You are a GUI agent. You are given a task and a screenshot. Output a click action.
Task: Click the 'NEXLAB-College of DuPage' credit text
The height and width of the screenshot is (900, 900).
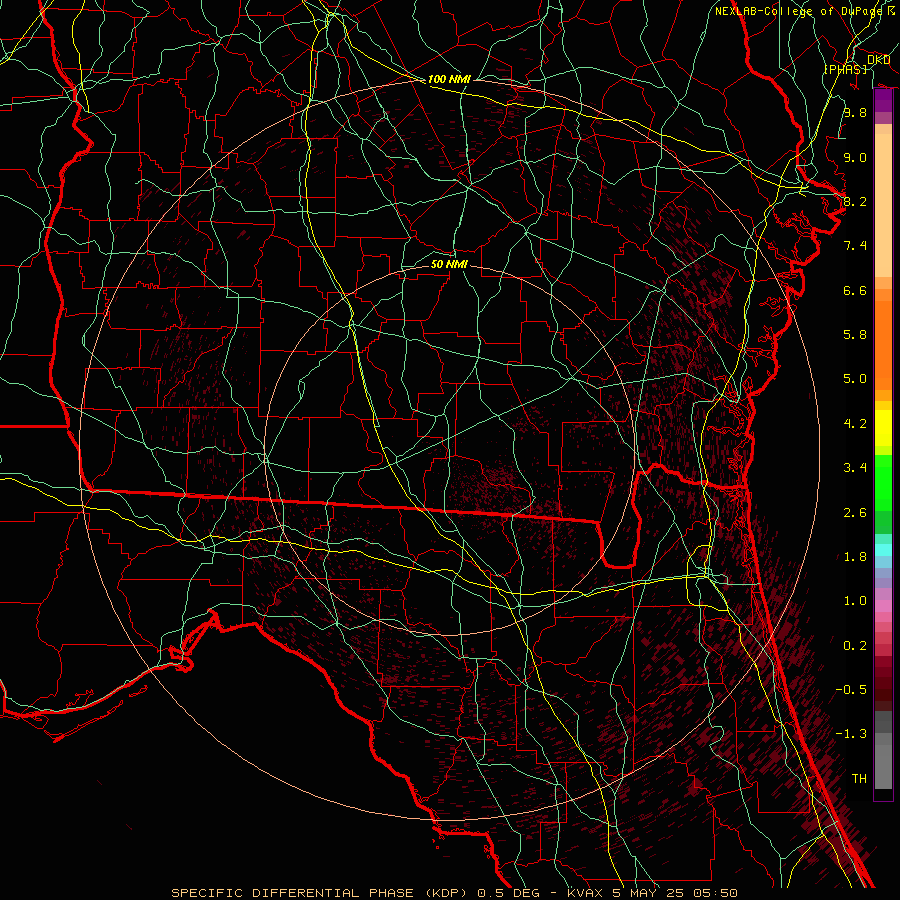pos(798,11)
